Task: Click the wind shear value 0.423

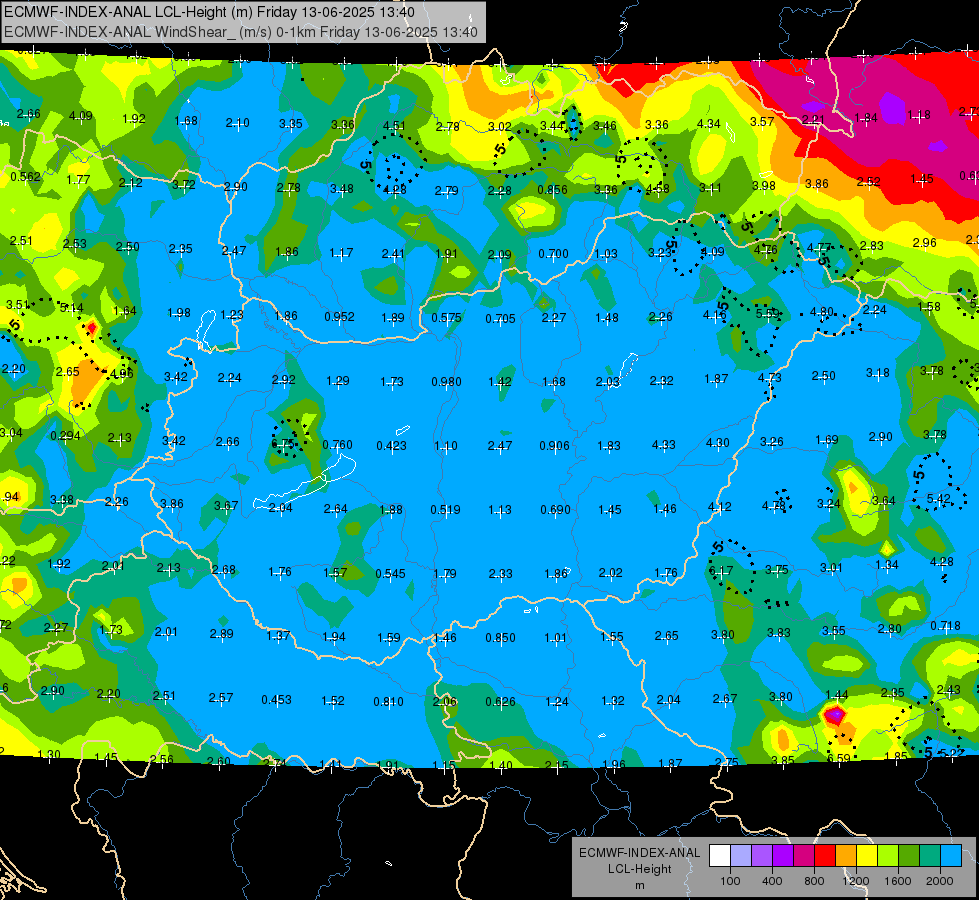Action: (x=391, y=446)
